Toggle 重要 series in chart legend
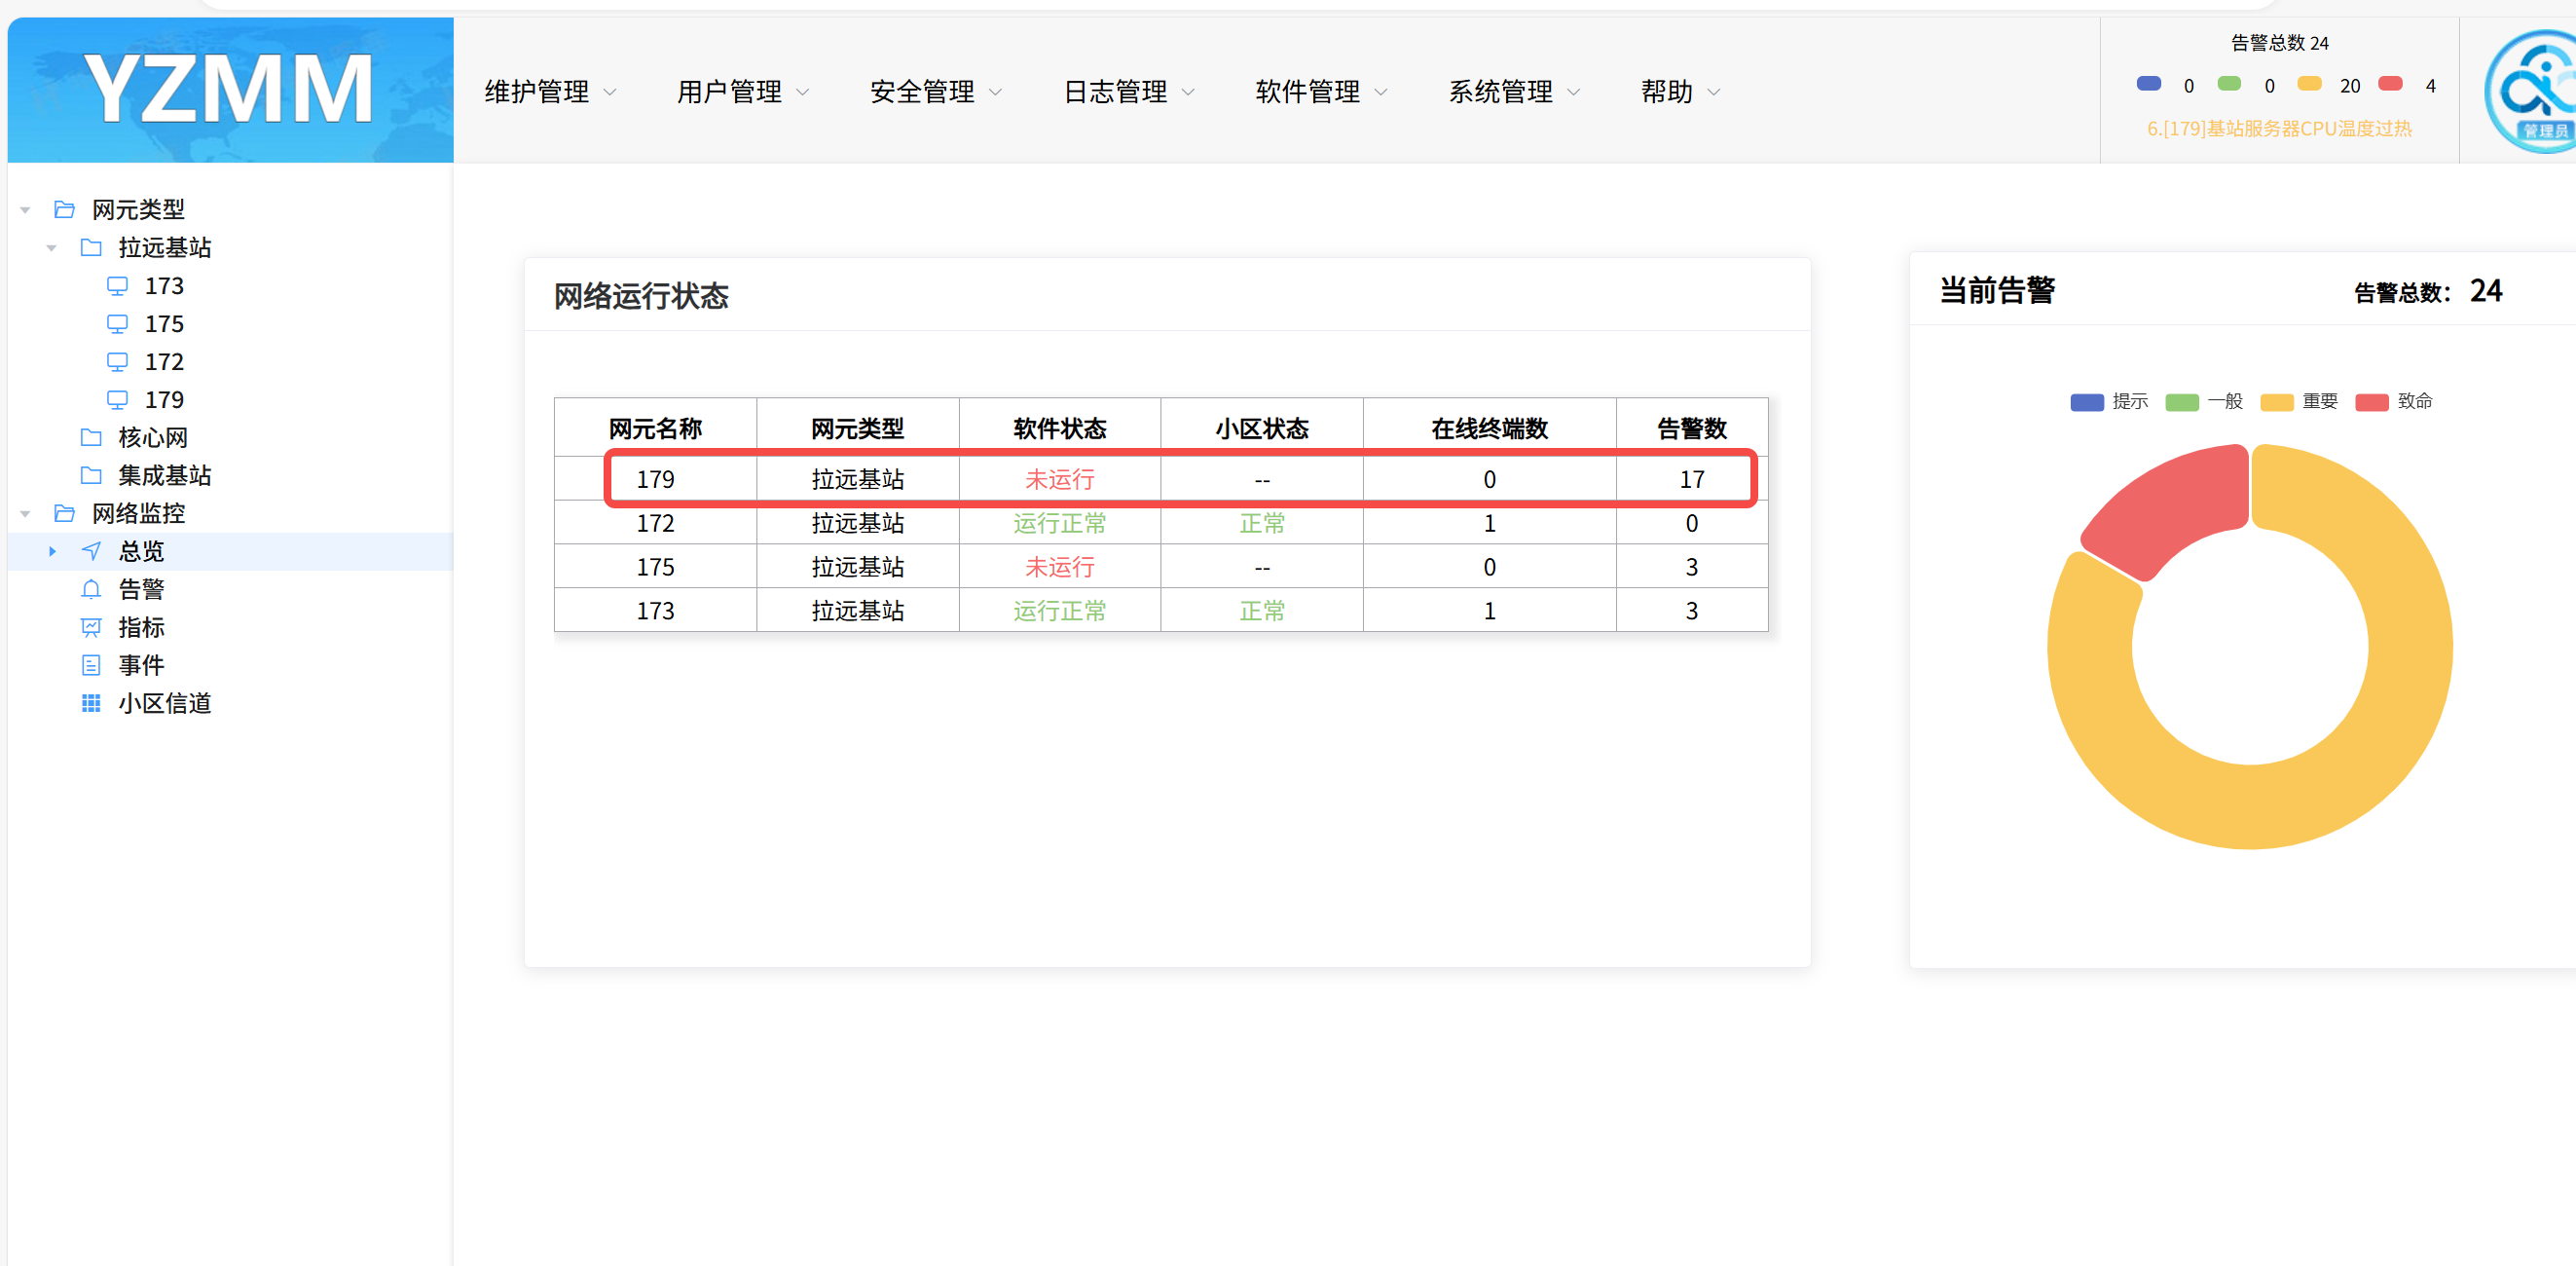Image resolution: width=2576 pixels, height=1266 pixels. click(x=2298, y=402)
